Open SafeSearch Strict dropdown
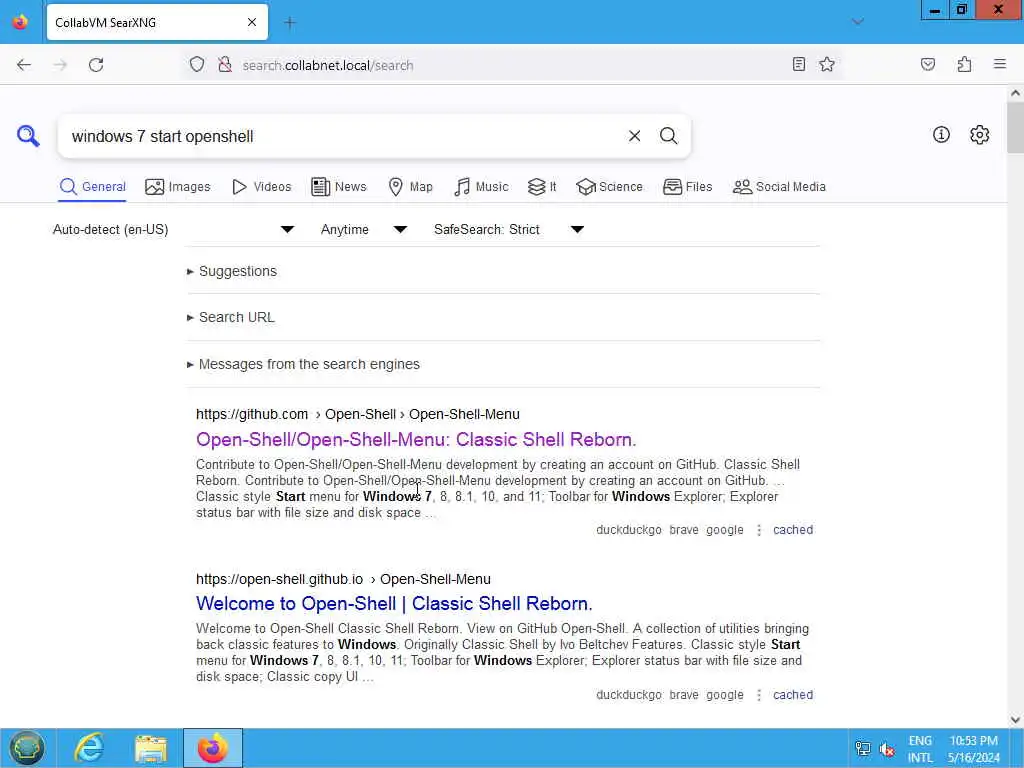The width and height of the screenshot is (1024, 768). pyautogui.click(x=509, y=229)
